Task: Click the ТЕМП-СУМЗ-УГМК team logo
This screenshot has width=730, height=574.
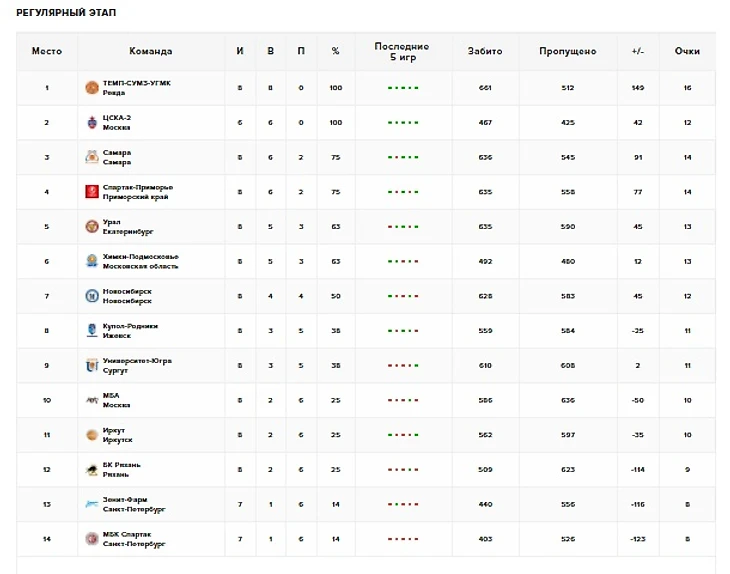Action: 92,88
